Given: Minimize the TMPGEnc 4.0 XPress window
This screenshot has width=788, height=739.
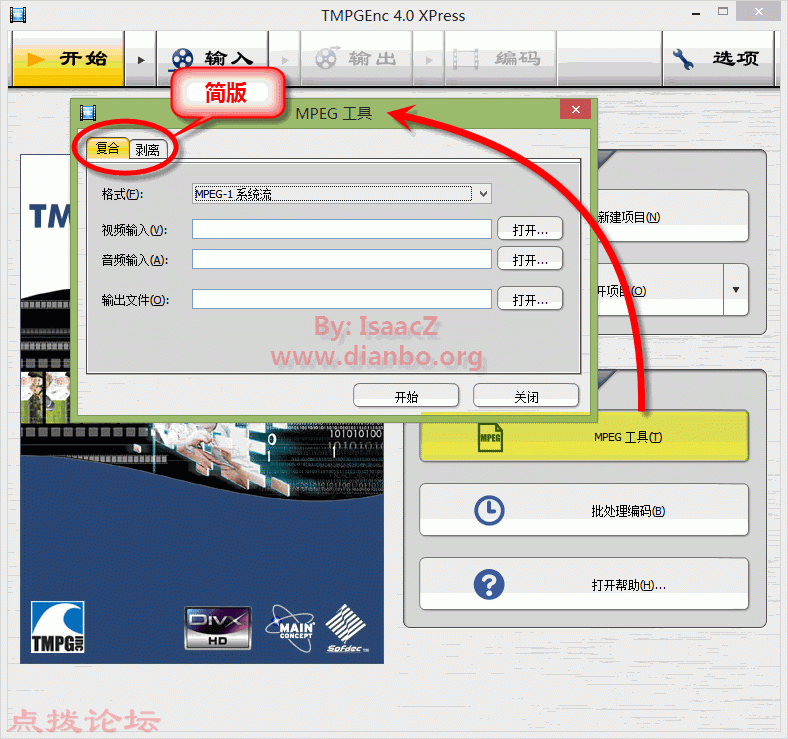Looking at the screenshot, I should coord(696,14).
